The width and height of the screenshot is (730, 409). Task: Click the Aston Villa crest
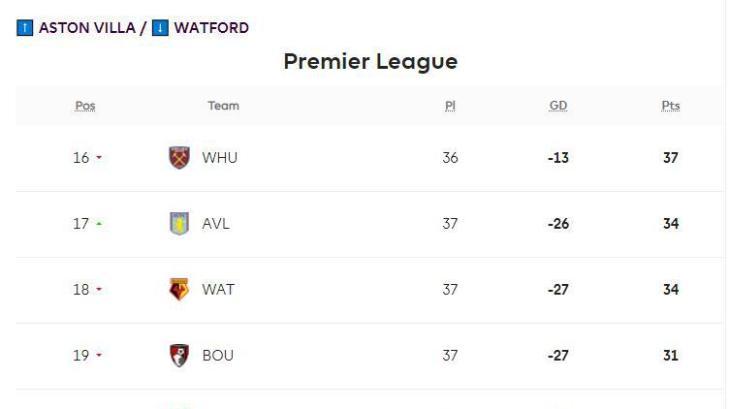pyautogui.click(x=179, y=223)
